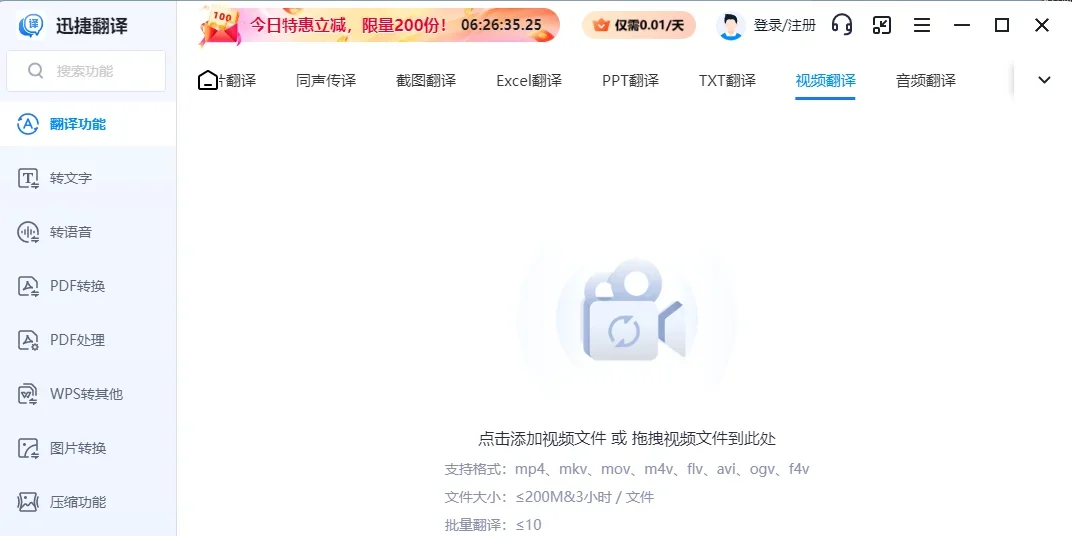This screenshot has width=1072, height=536.
Task: Click the magnifier search icon
Action: (x=36, y=70)
